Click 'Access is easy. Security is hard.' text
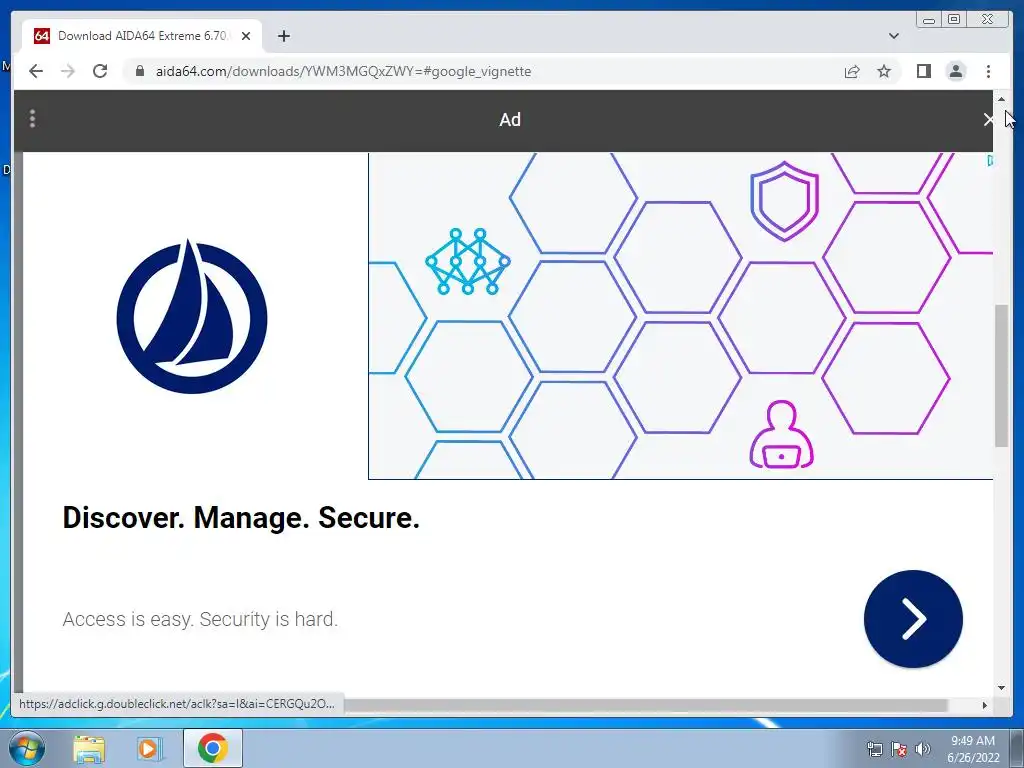This screenshot has height=768, width=1024. pyautogui.click(x=200, y=619)
